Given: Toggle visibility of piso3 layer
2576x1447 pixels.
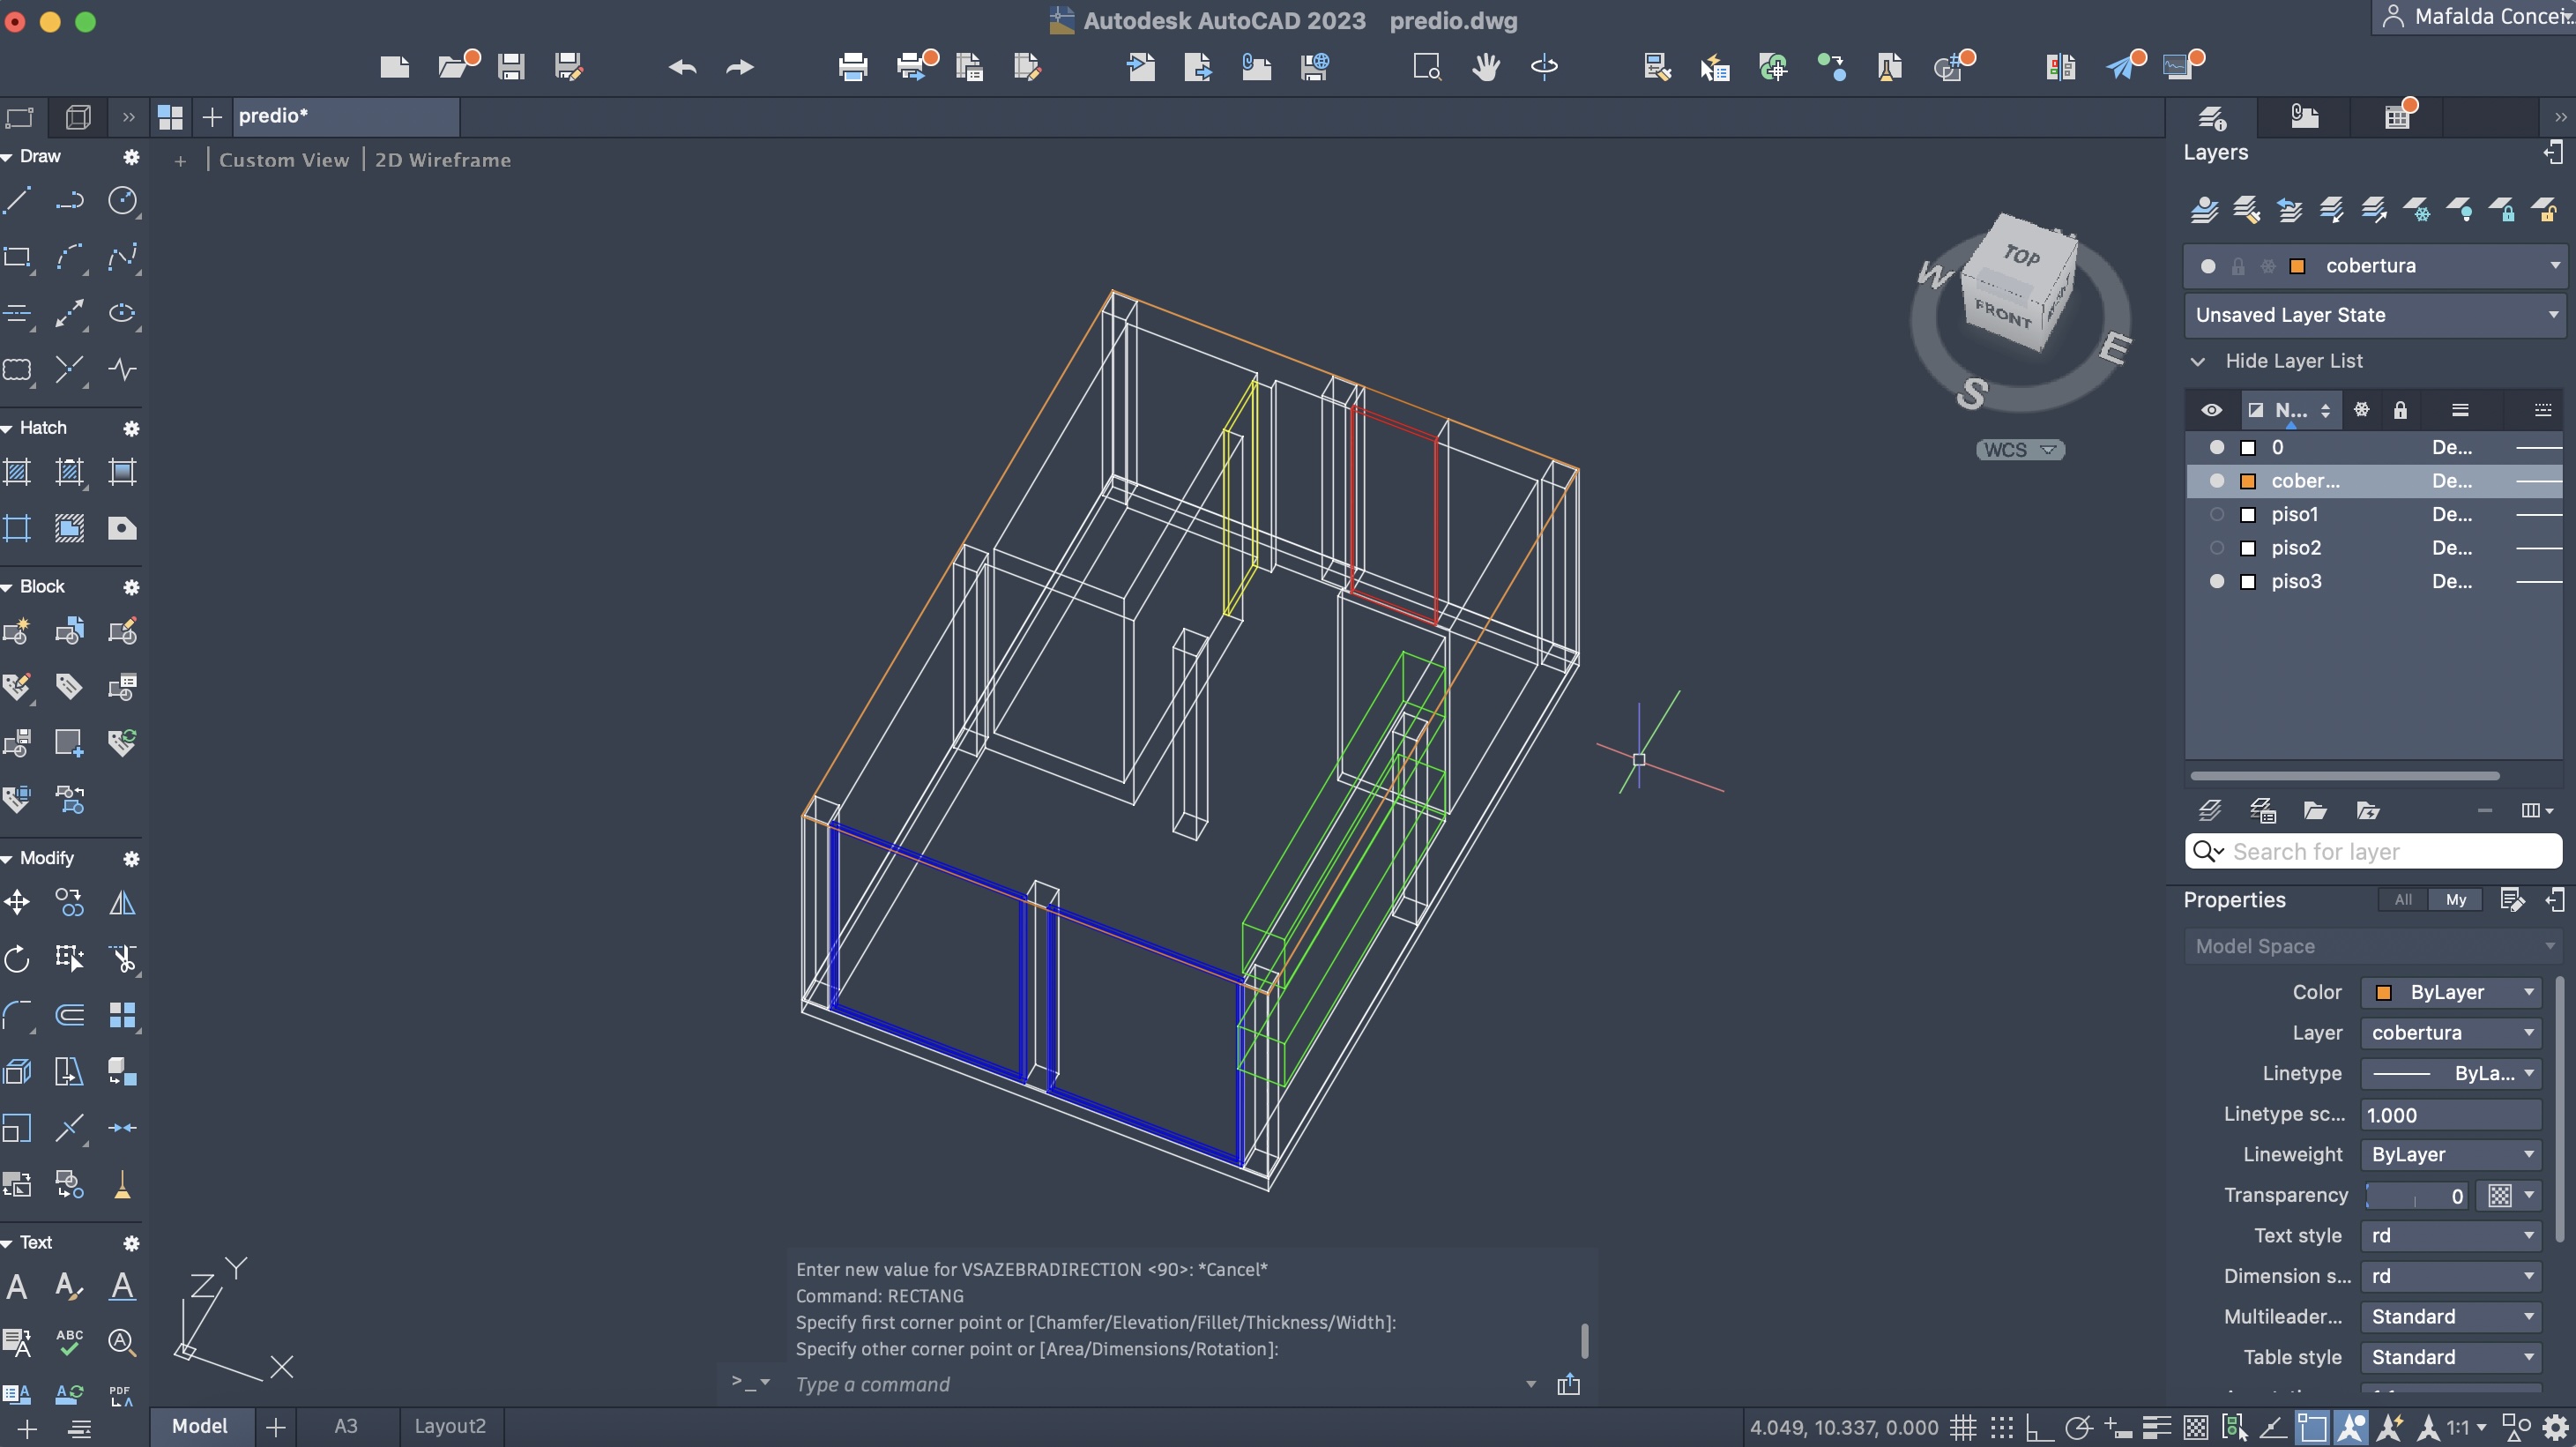Looking at the screenshot, I should point(2216,581).
